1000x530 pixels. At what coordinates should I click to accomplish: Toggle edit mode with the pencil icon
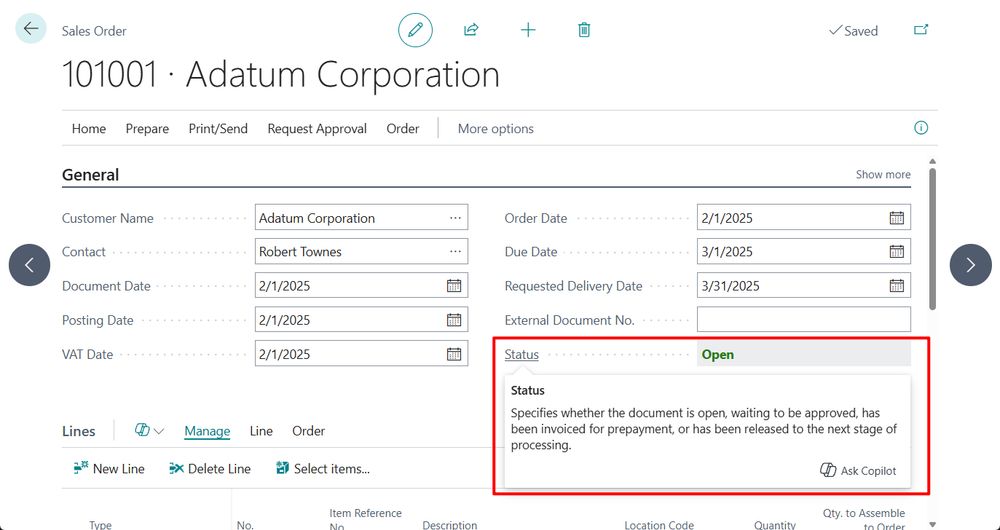pos(415,30)
